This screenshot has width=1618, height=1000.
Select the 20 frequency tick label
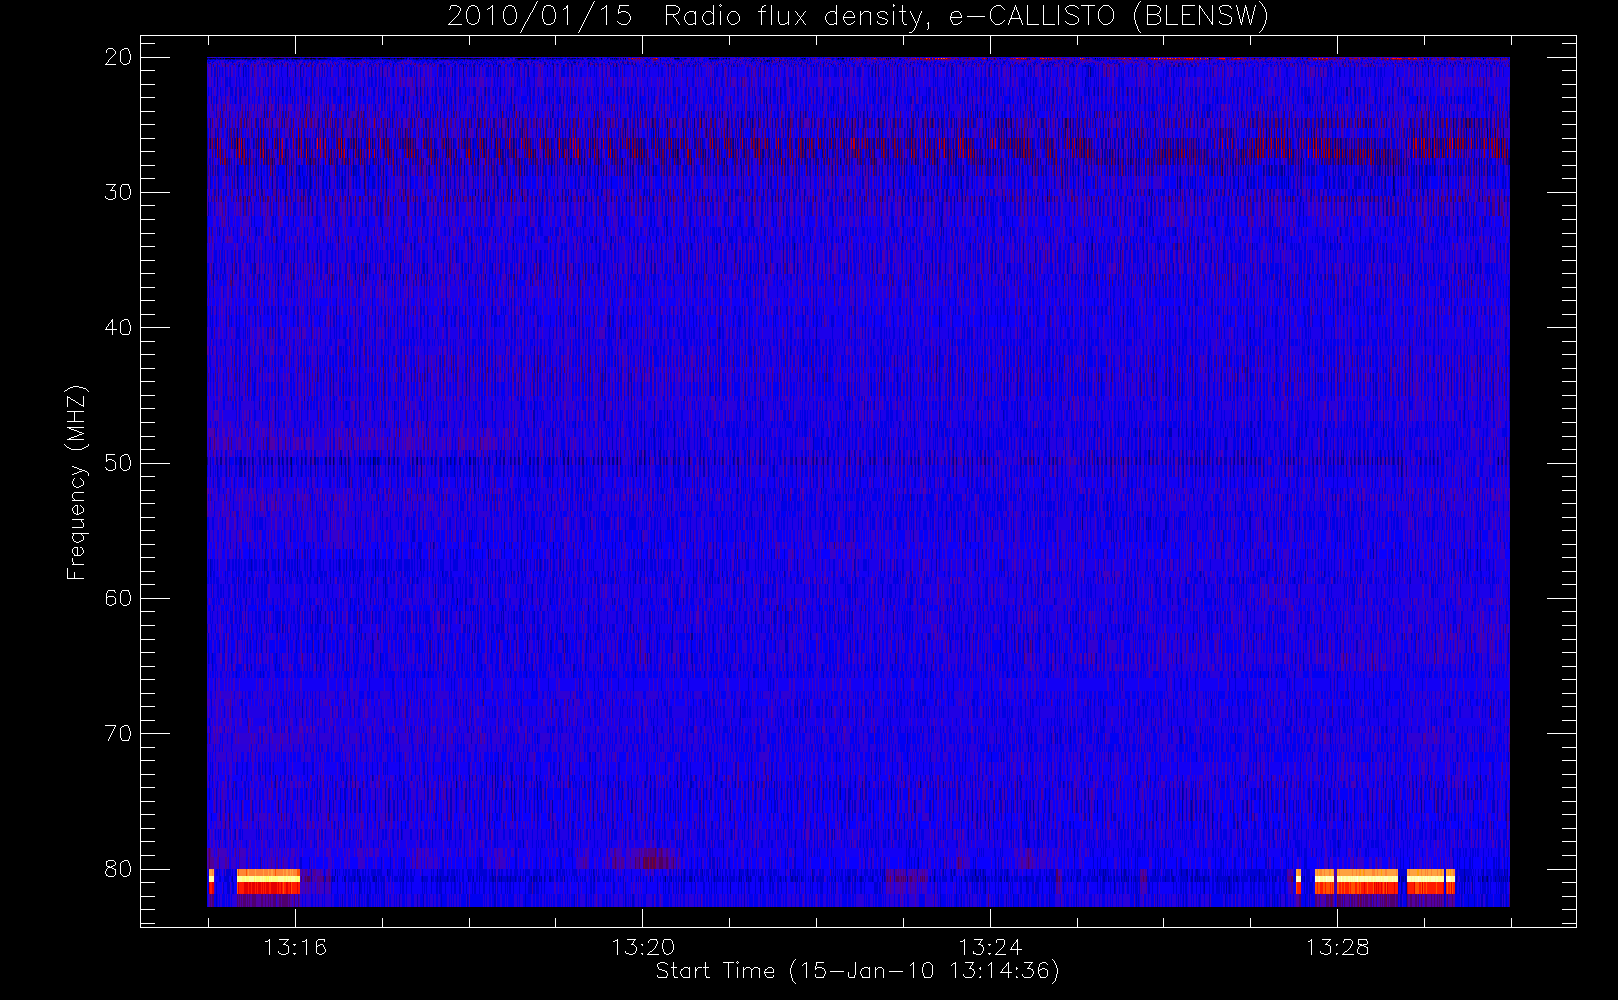(x=118, y=57)
